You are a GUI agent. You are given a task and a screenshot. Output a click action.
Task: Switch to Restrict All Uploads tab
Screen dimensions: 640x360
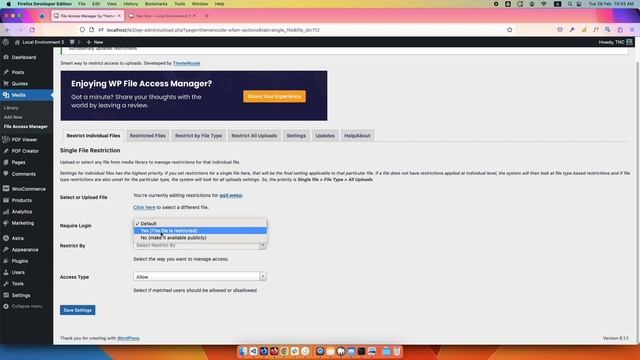(x=254, y=136)
